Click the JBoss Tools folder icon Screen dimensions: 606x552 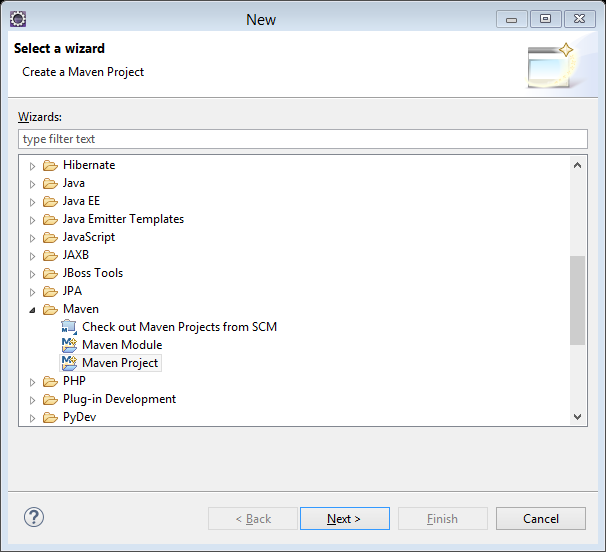point(50,273)
